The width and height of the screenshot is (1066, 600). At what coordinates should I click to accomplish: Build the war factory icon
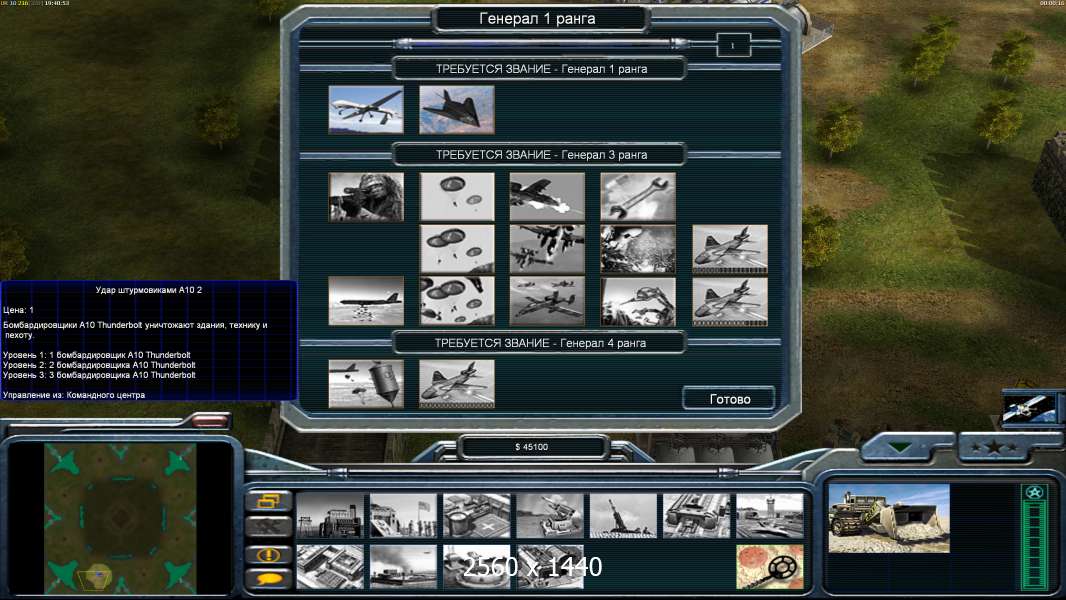pos(697,516)
